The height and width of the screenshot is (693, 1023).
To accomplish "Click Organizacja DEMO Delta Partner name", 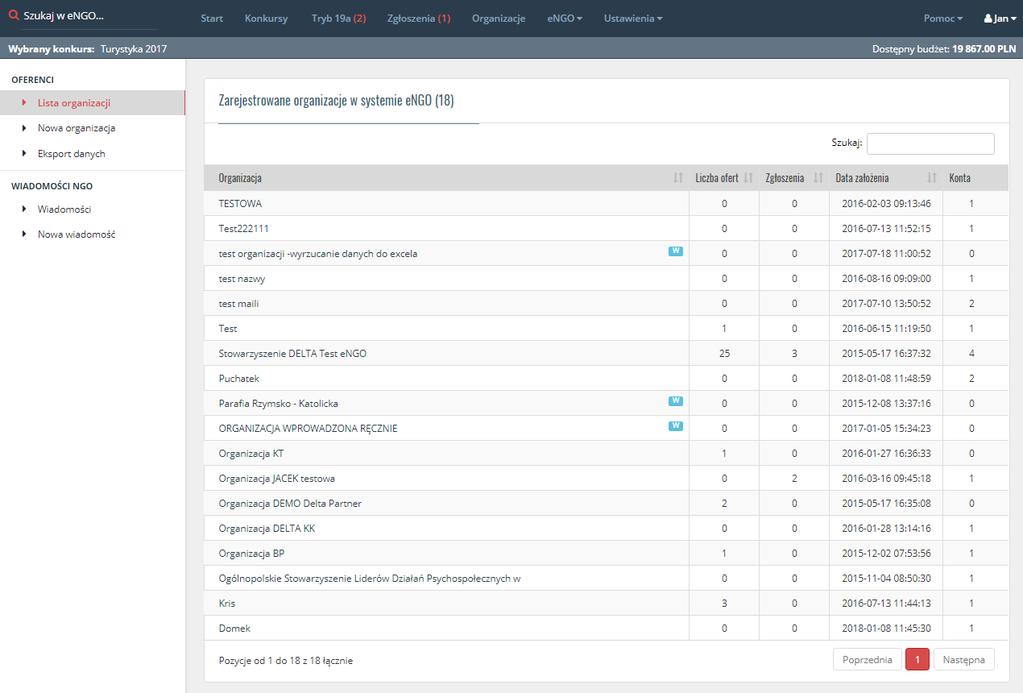I will (x=290, y=503).
